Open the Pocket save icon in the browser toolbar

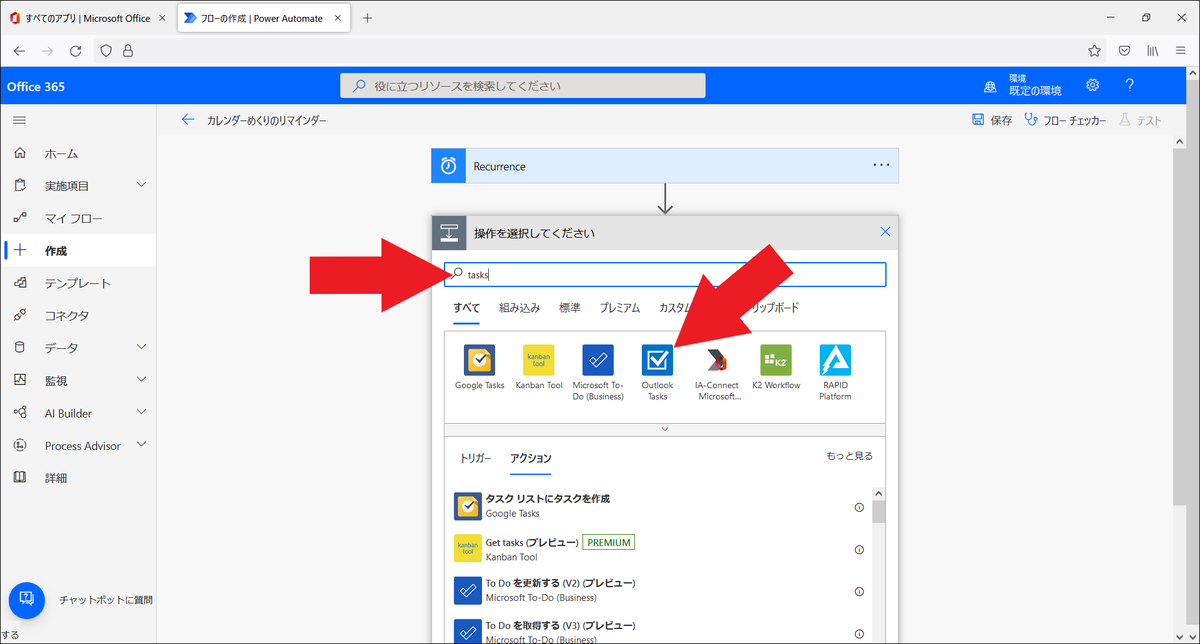1124,51
